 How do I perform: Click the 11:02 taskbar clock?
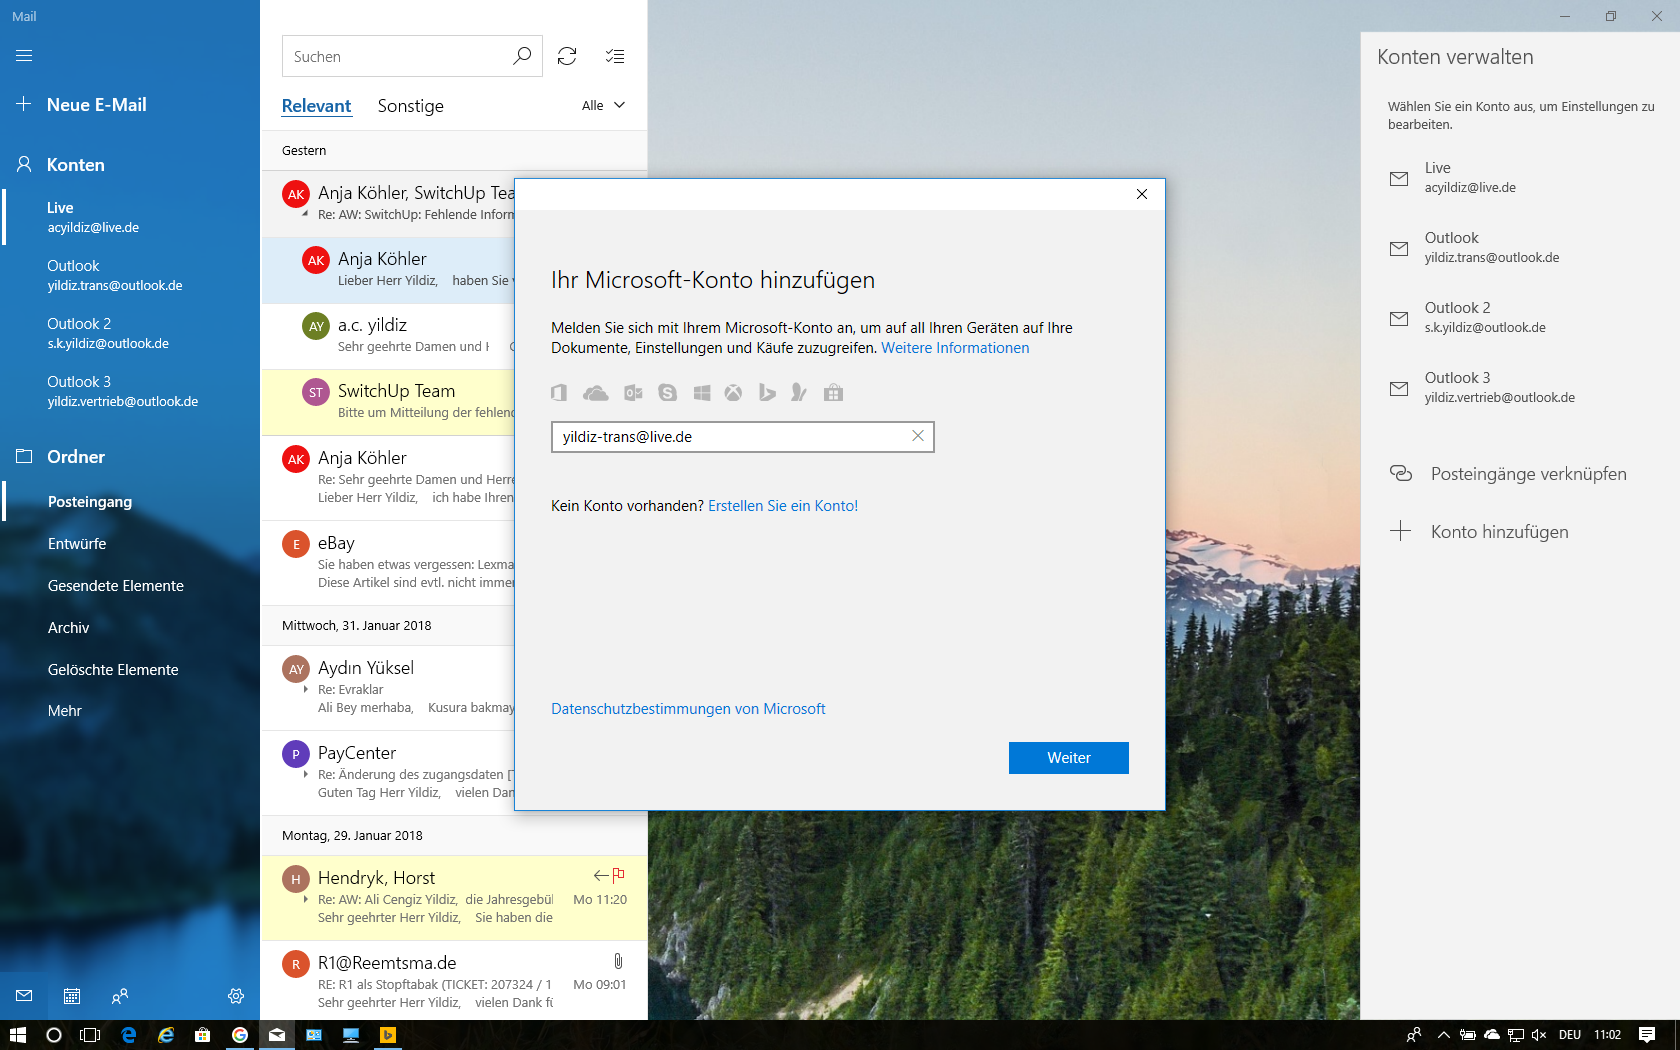tap(1607, 1035)
